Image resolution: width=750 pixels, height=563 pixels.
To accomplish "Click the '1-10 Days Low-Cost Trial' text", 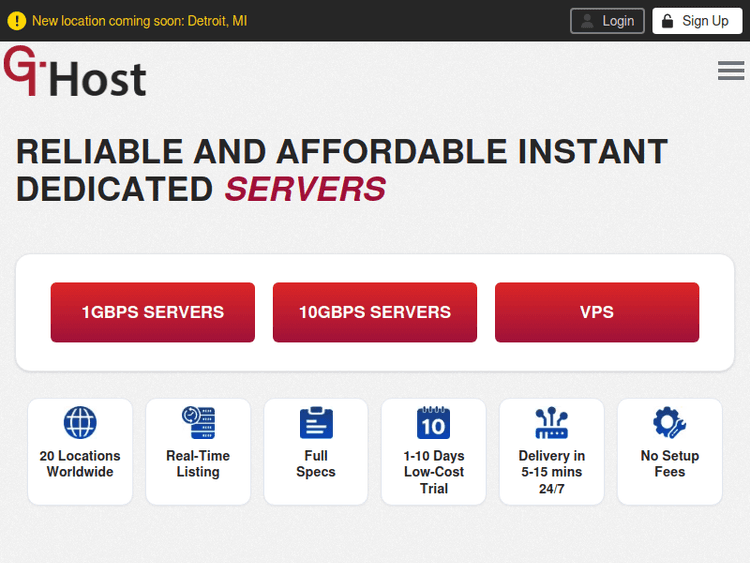I will click(434, 472).
